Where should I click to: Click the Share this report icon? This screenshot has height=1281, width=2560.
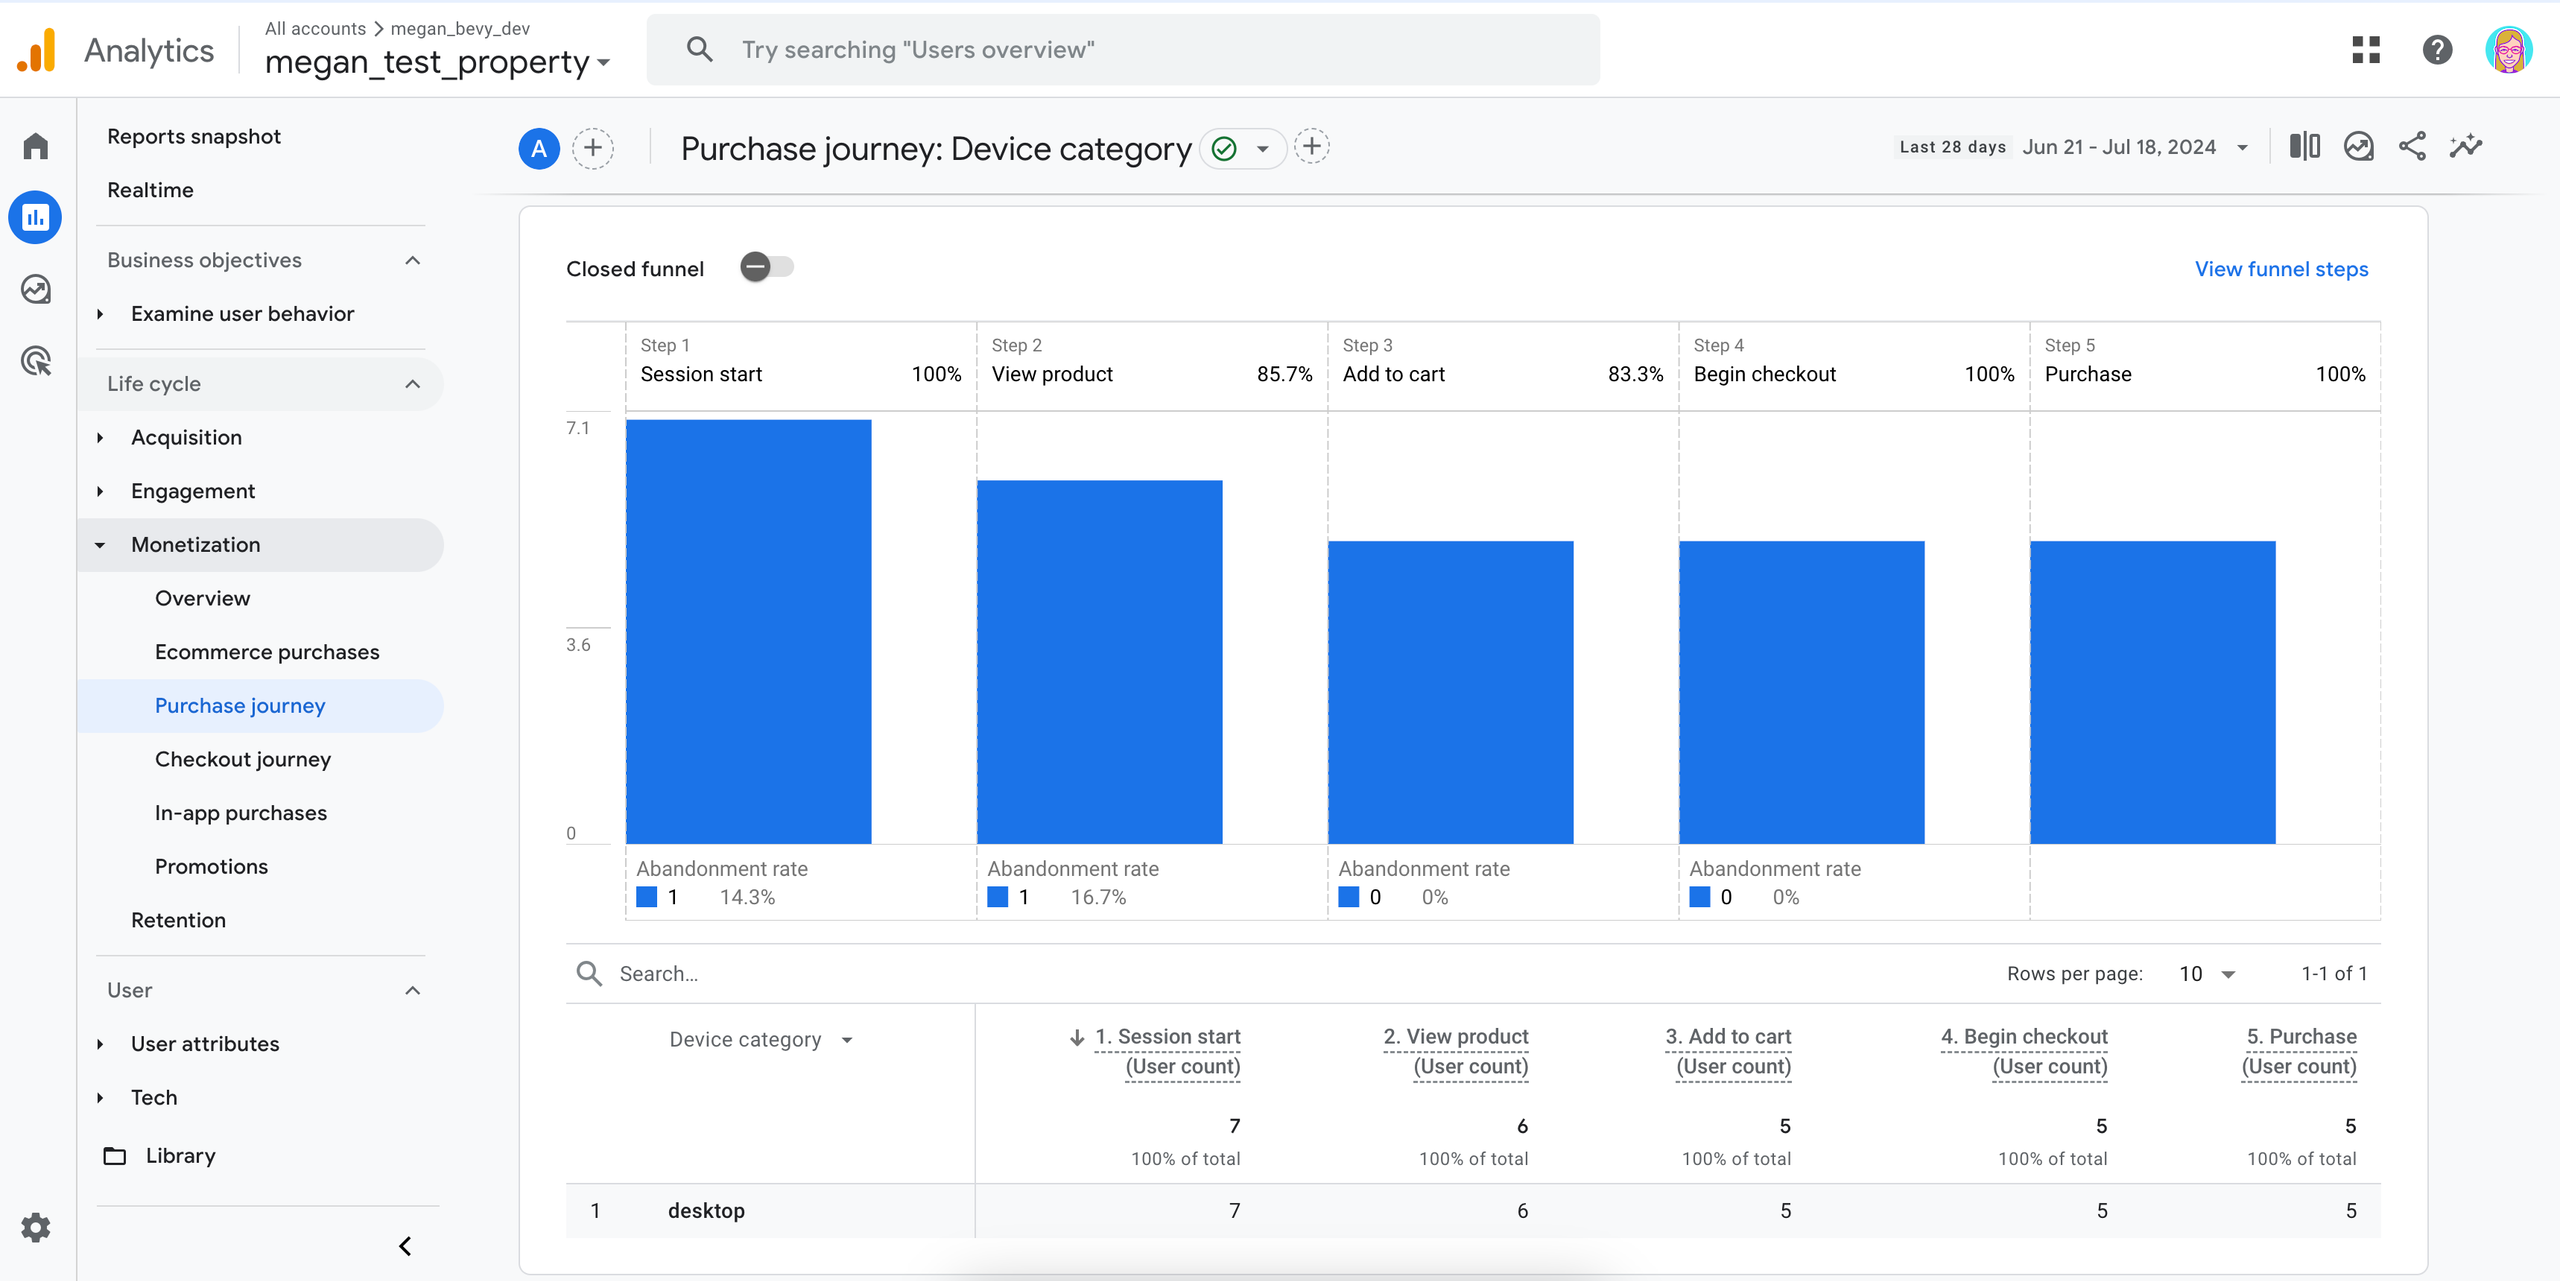[2411, 147]
